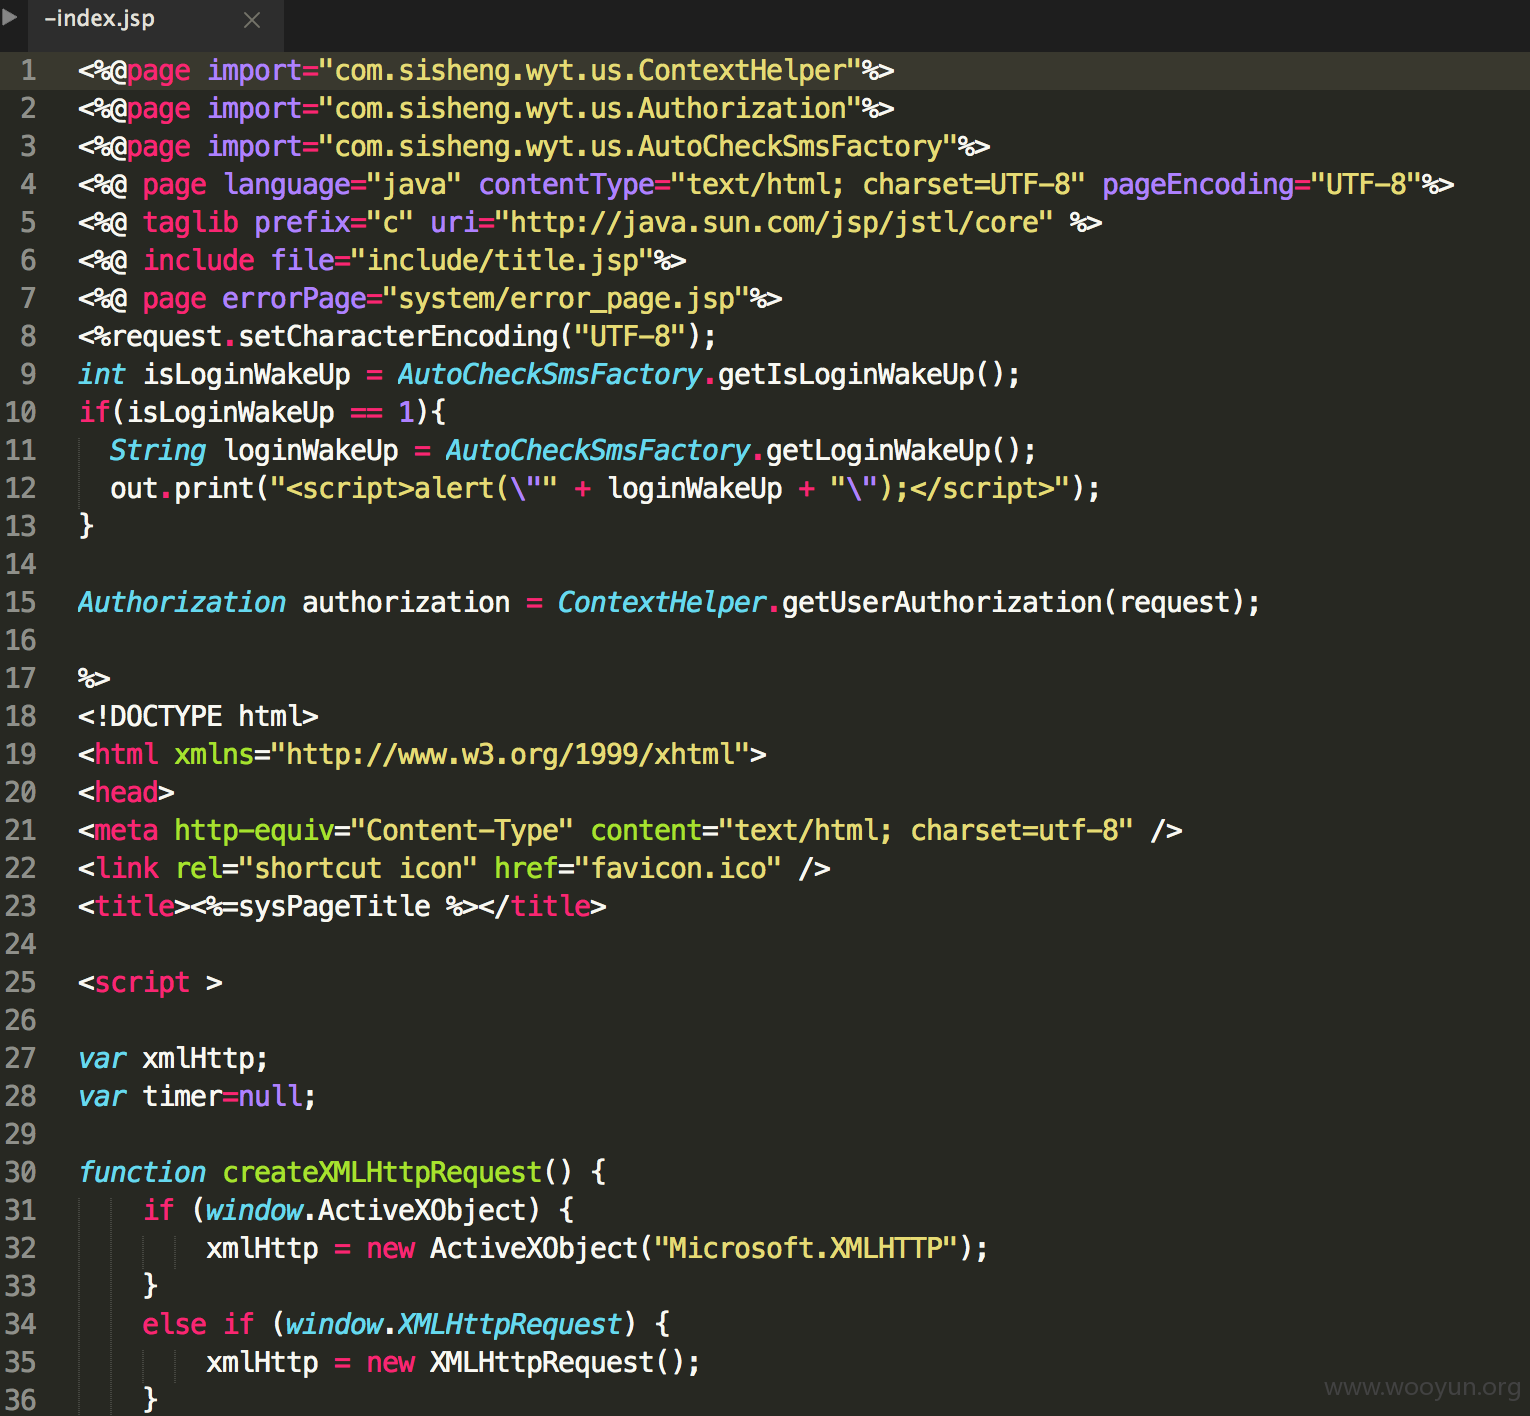Click "http-equiv" attribute on line 21
This screenshot has width=1530, height=1416.
click(254, 830)
